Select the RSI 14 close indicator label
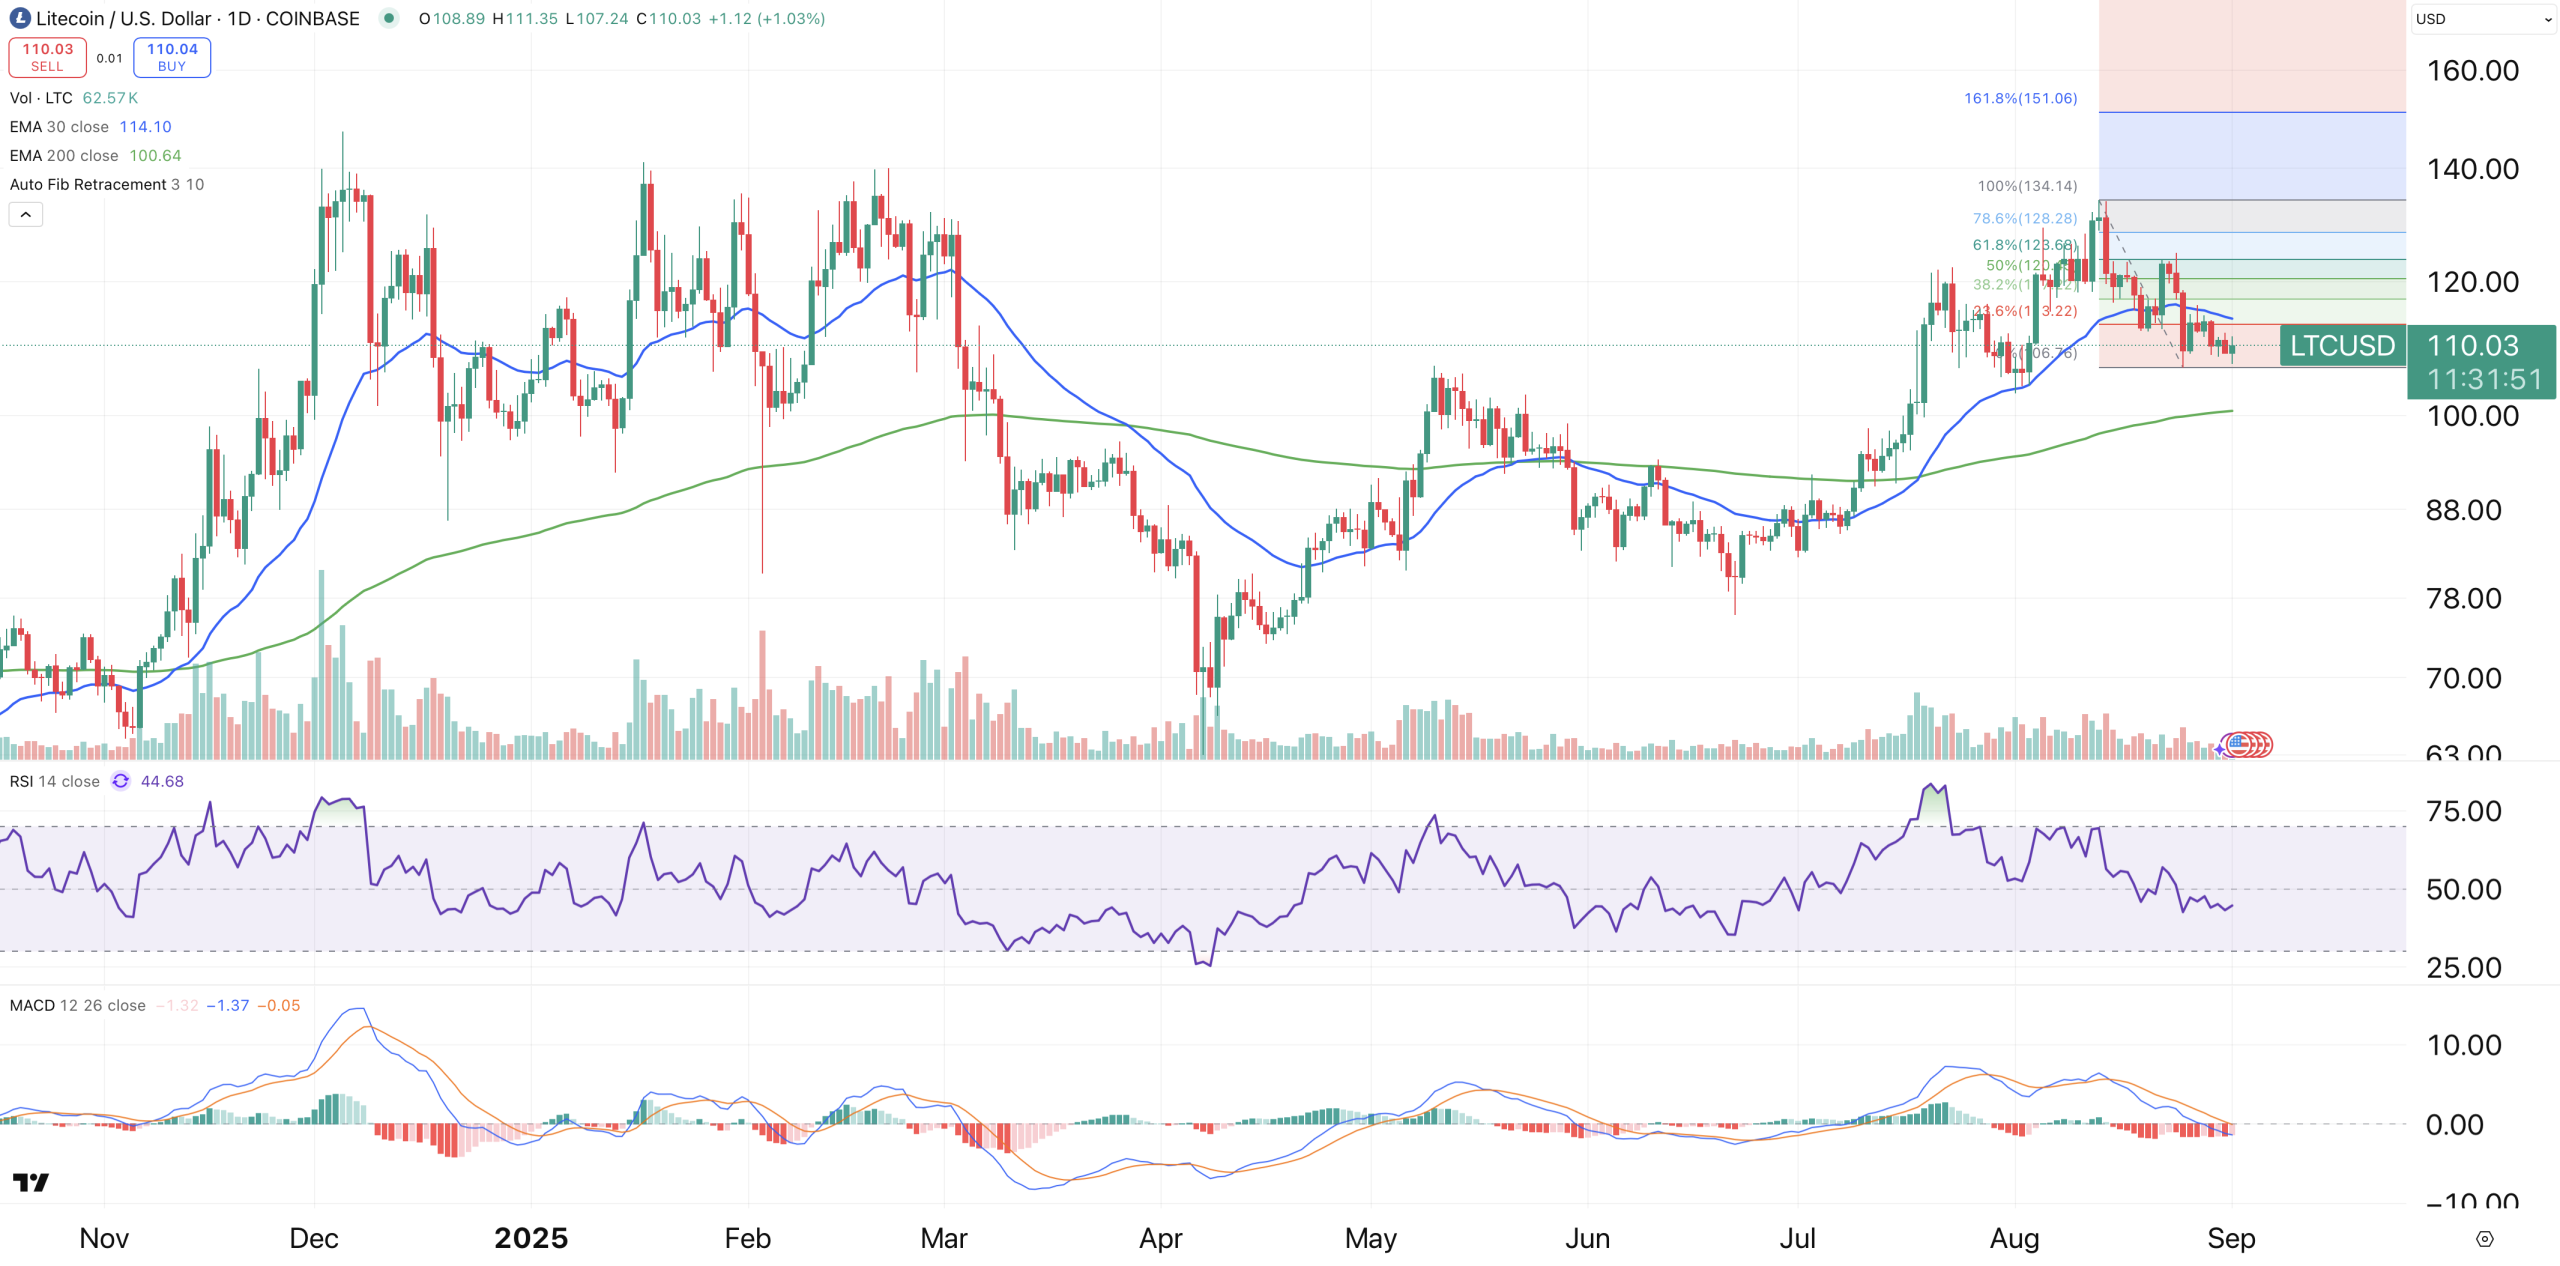2560x1266 pixels. pyautogui.click(x=55, y=781)
